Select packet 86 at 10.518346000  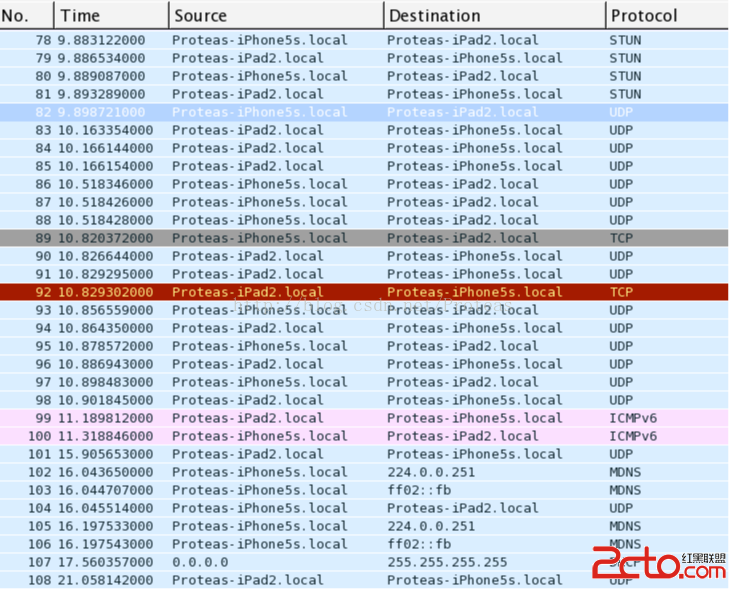tap(364, 184)
